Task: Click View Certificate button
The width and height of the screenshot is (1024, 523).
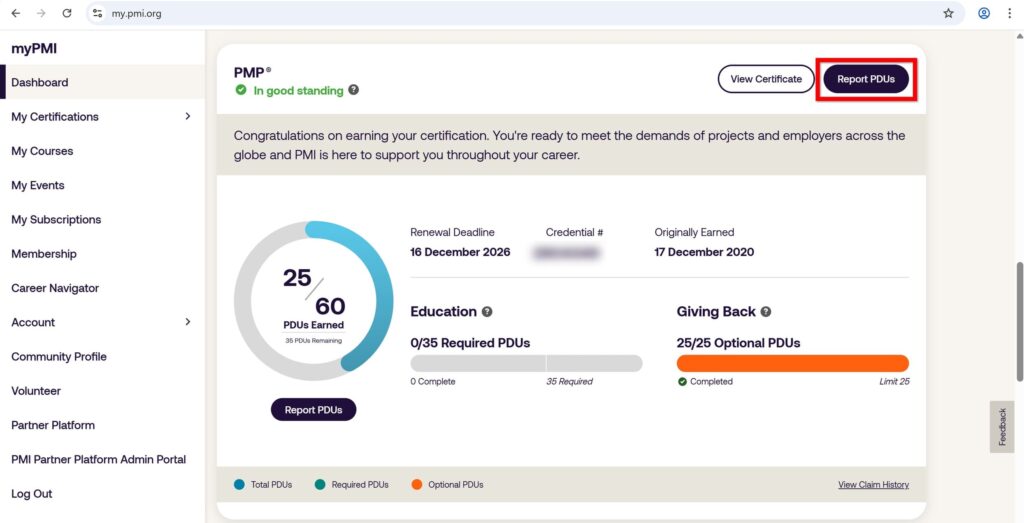Action: [766, 79]
